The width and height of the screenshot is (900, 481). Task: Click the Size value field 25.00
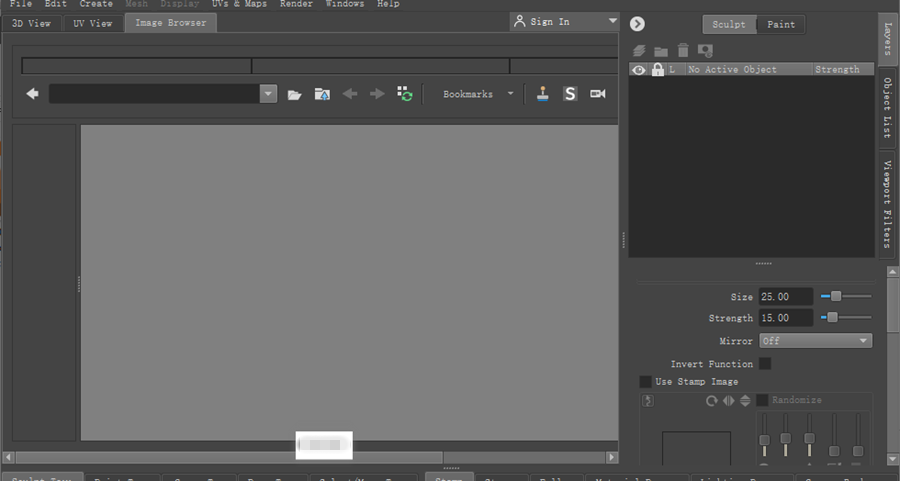pyautogui.click(x=786, y=296)
